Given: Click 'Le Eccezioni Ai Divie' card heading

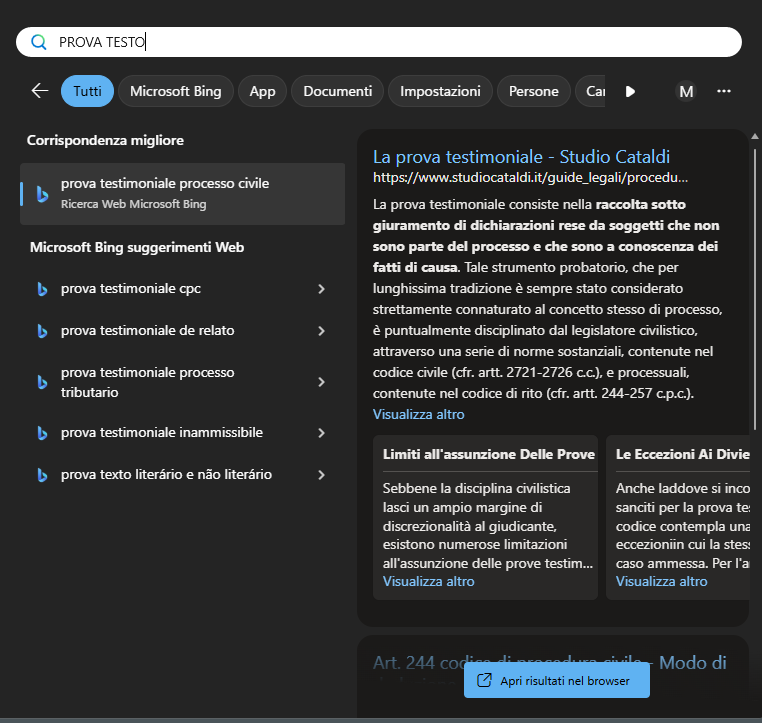Looking at the screenshot, I should (682, 454).
